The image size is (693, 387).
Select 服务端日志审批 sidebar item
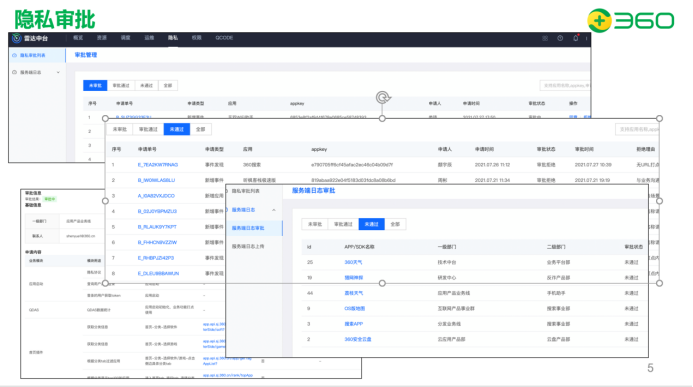point(248,228)
